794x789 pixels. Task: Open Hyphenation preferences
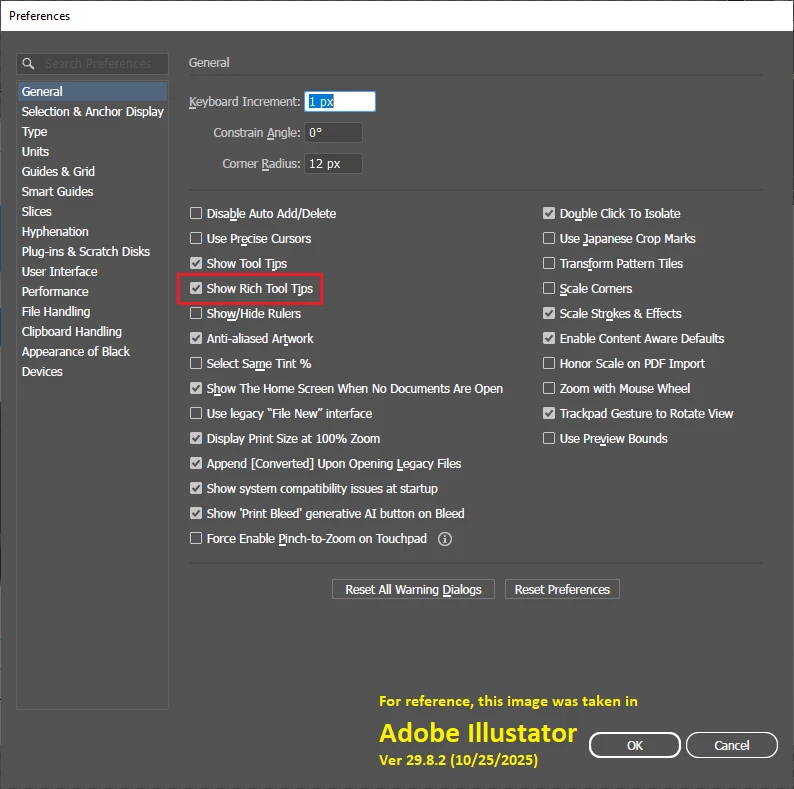click(x=93, y=231)
